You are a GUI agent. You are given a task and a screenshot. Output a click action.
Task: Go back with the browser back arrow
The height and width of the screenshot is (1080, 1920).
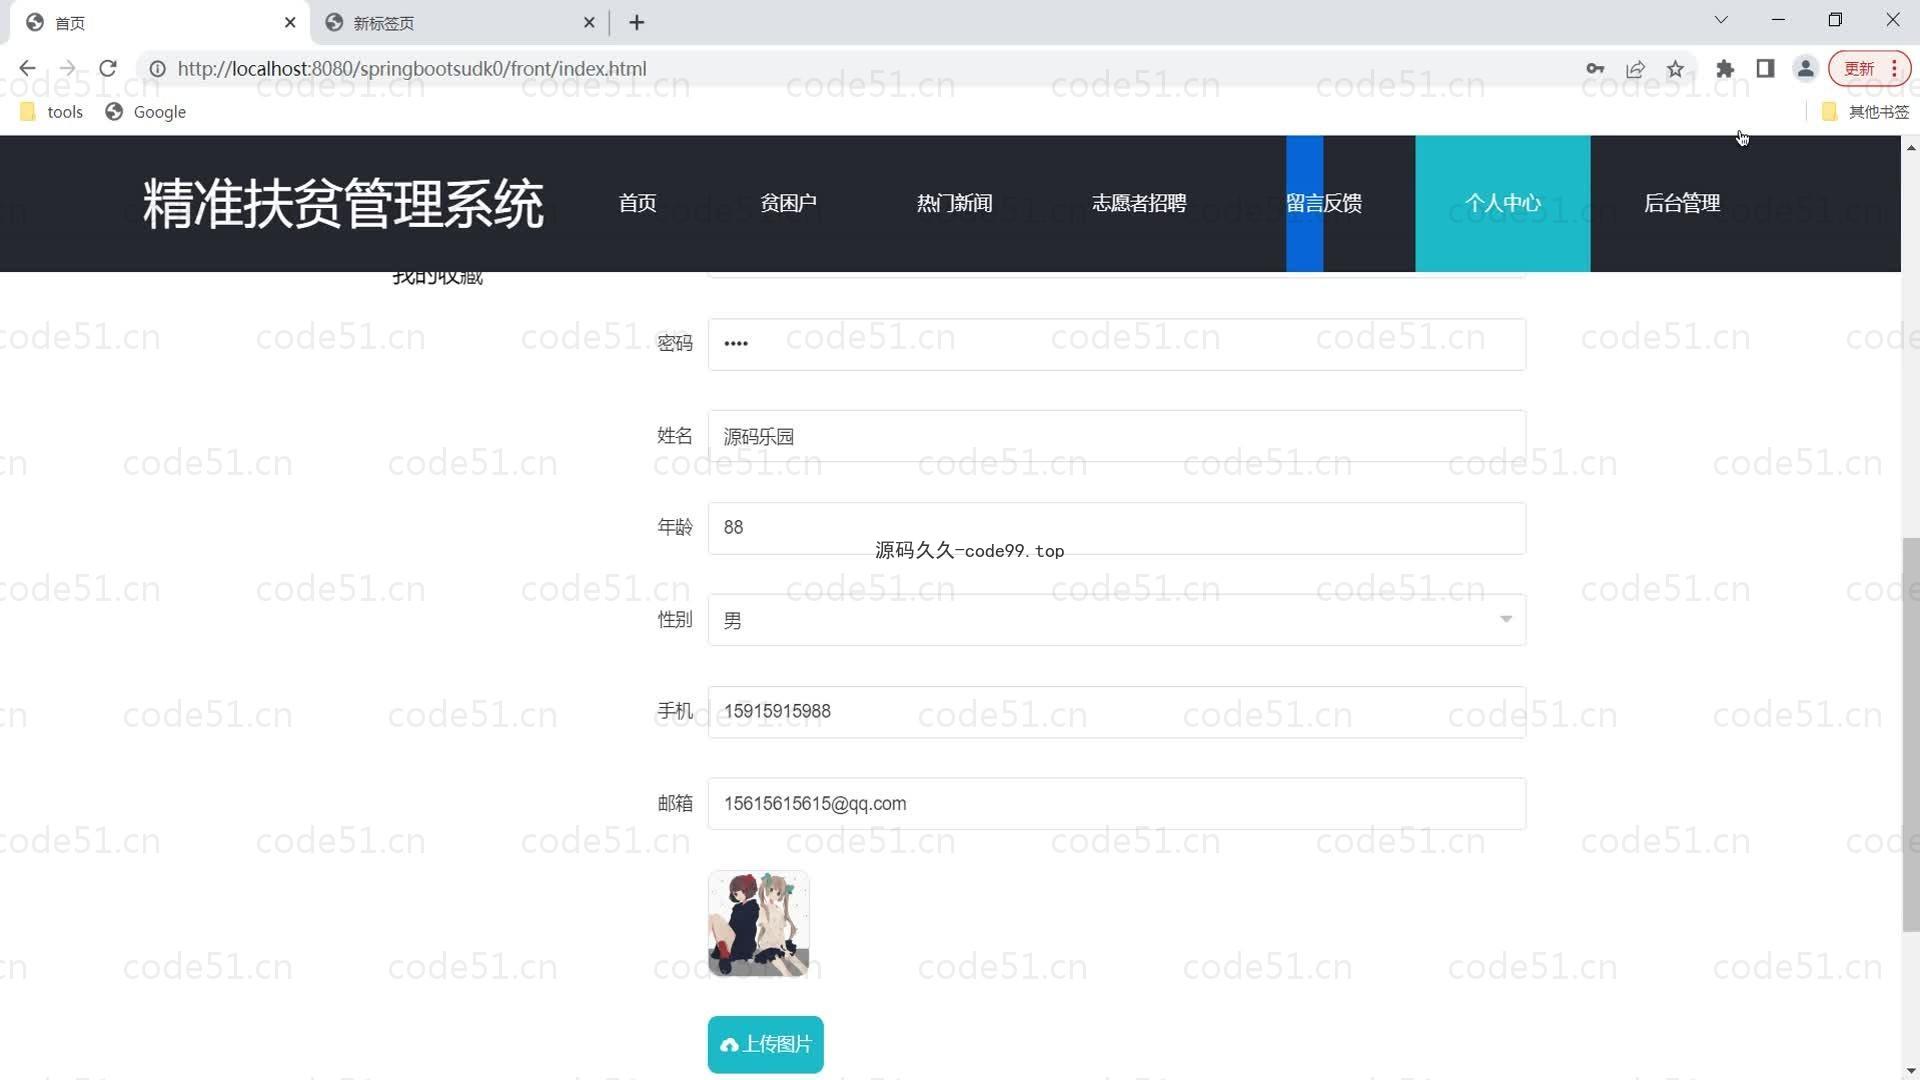[27, 69]
